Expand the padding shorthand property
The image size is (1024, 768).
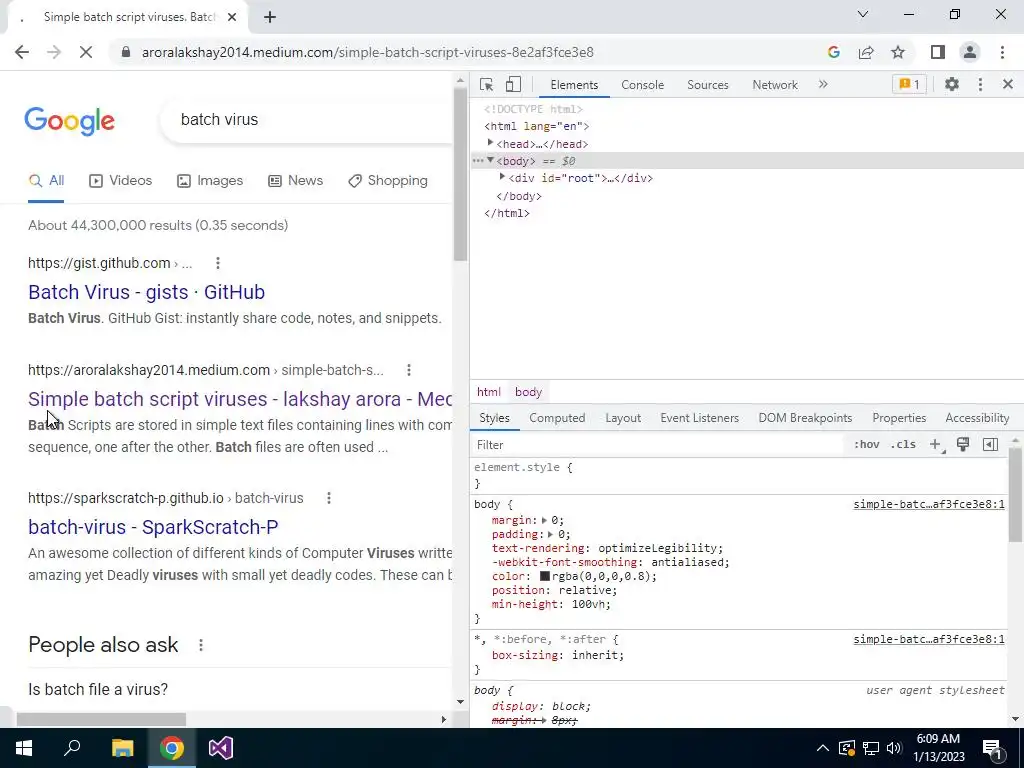(x=551, y=534)
